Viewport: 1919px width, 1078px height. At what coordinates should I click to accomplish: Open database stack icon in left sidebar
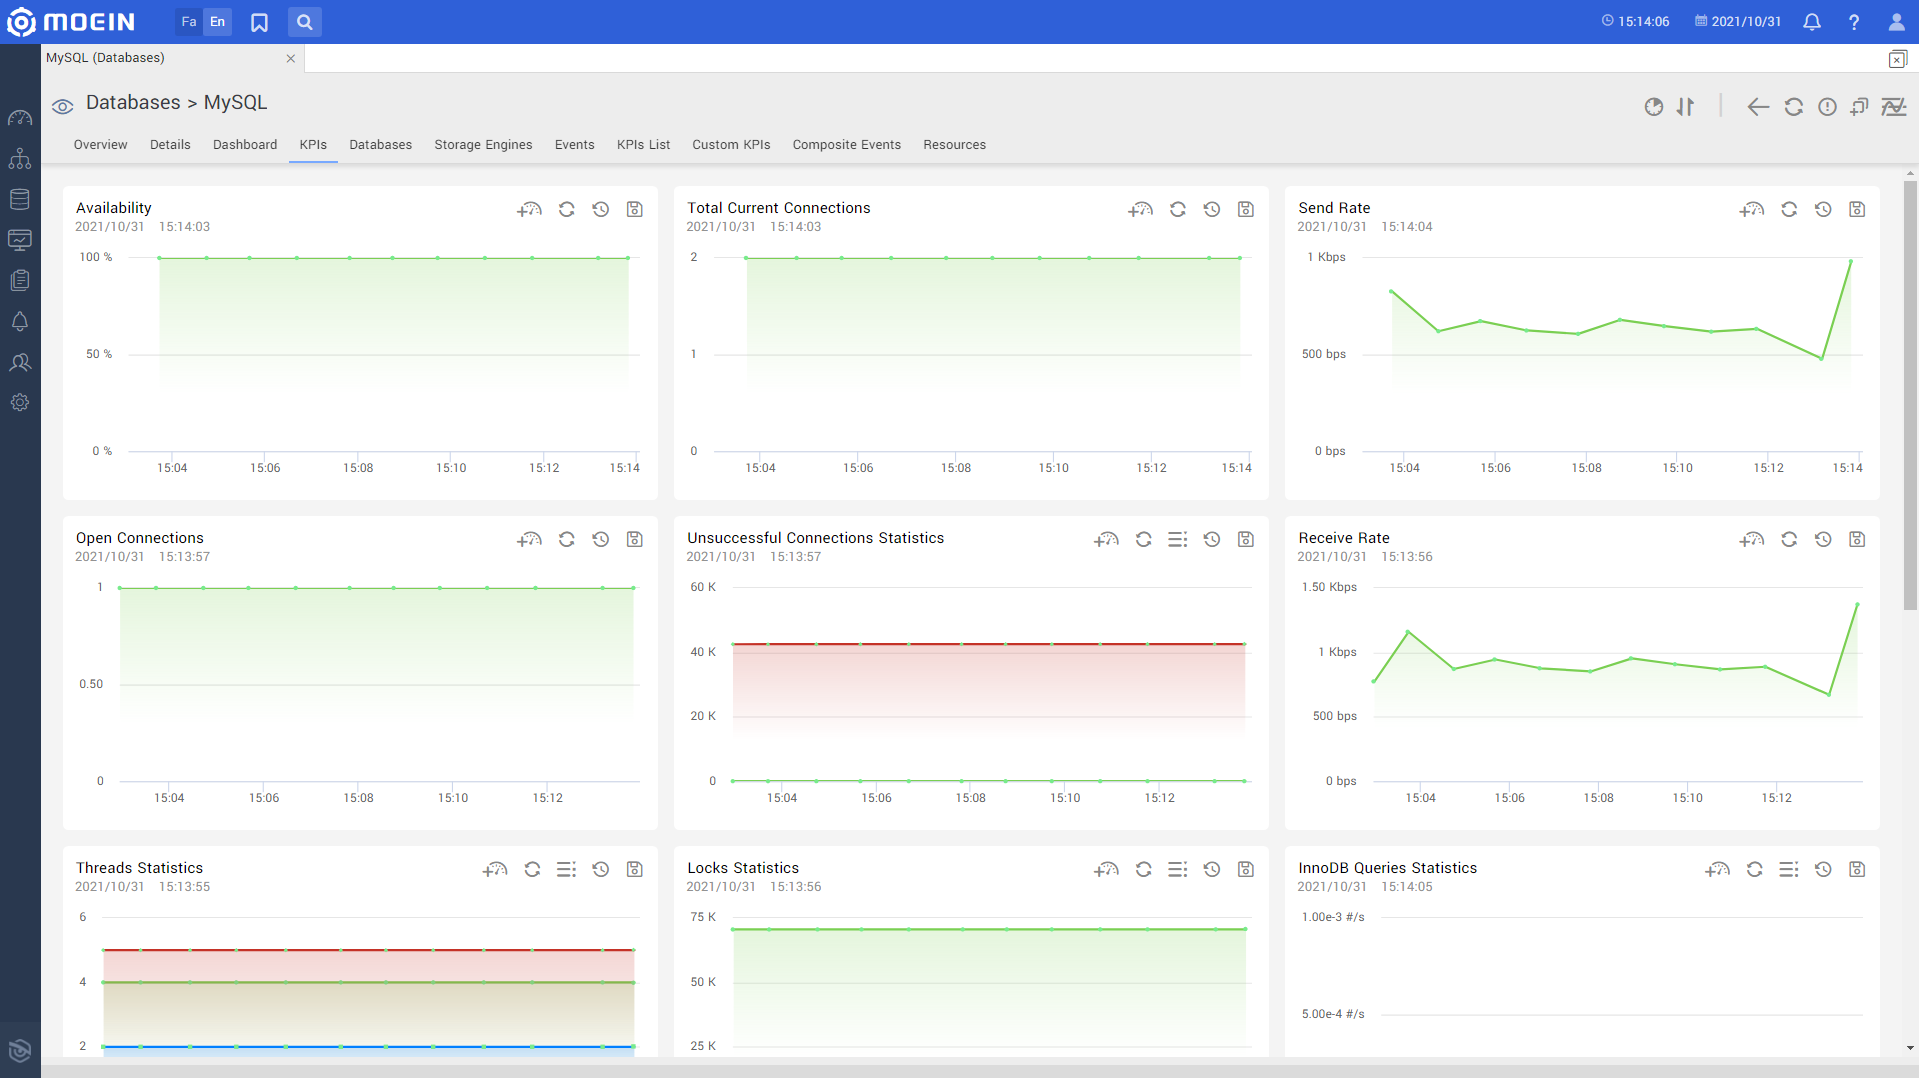[20, 199]
